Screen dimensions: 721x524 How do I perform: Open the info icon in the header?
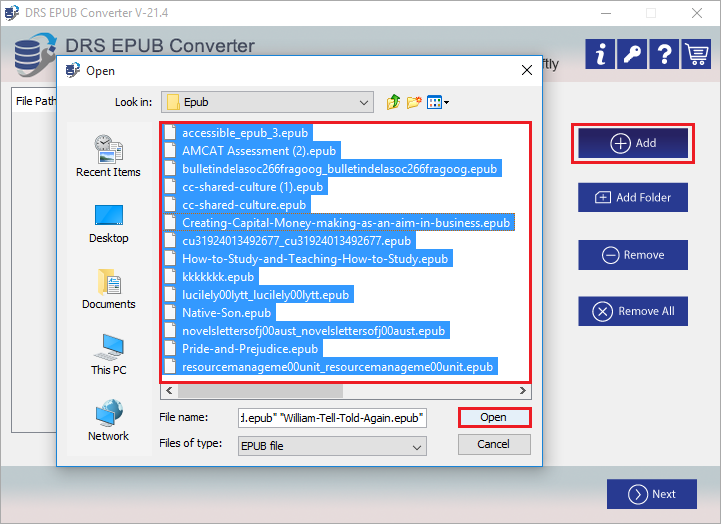click(600, 54)
